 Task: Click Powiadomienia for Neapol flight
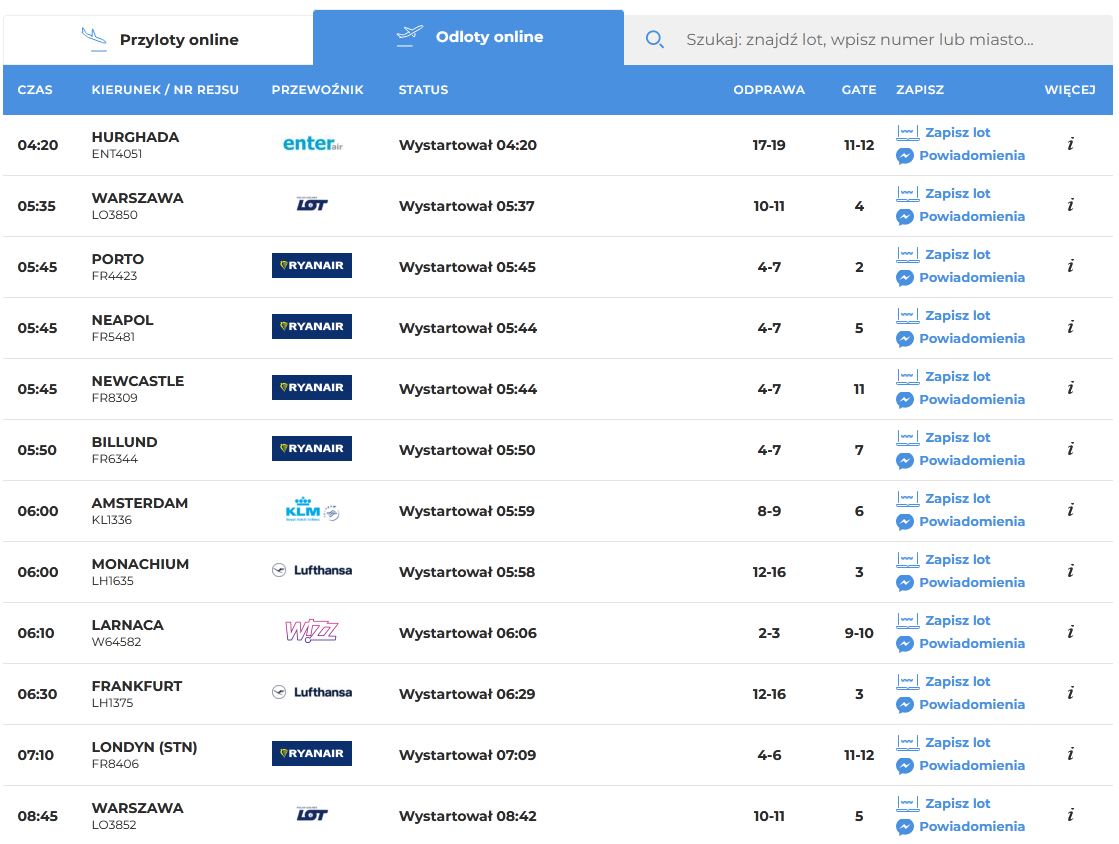[x=971, y=339]
